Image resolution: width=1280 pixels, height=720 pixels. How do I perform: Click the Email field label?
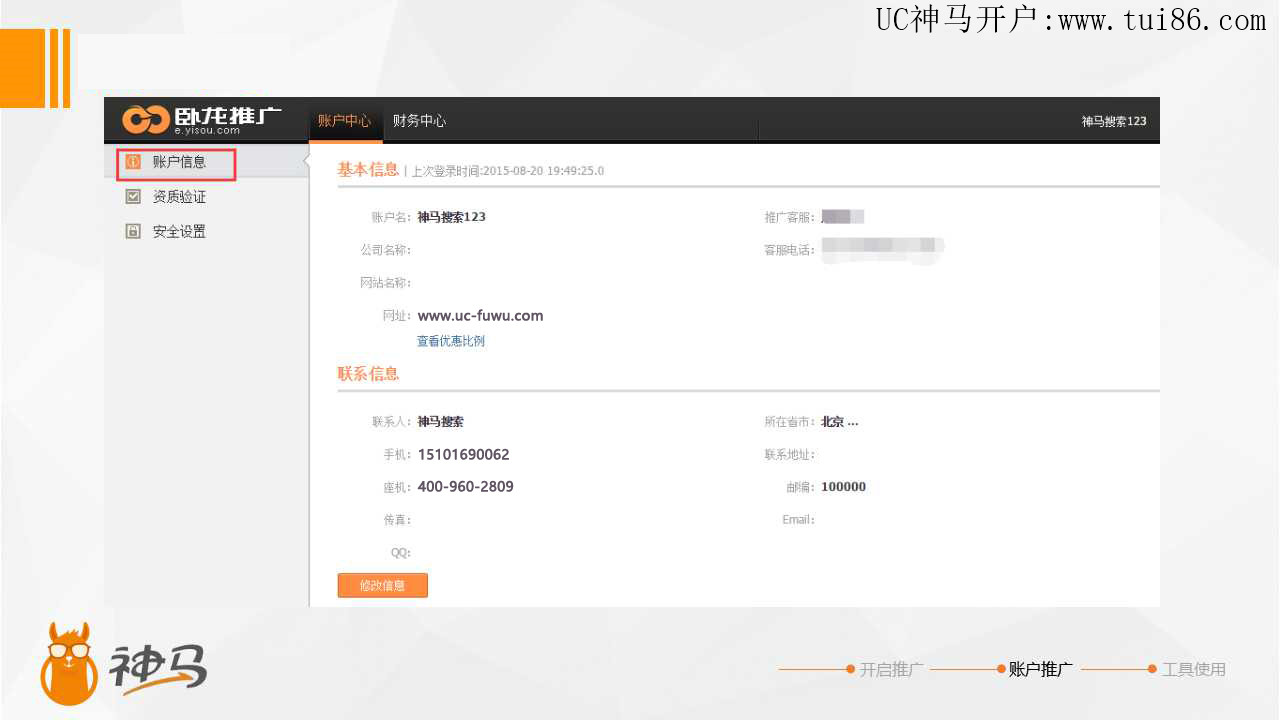(x=799, y=520)
